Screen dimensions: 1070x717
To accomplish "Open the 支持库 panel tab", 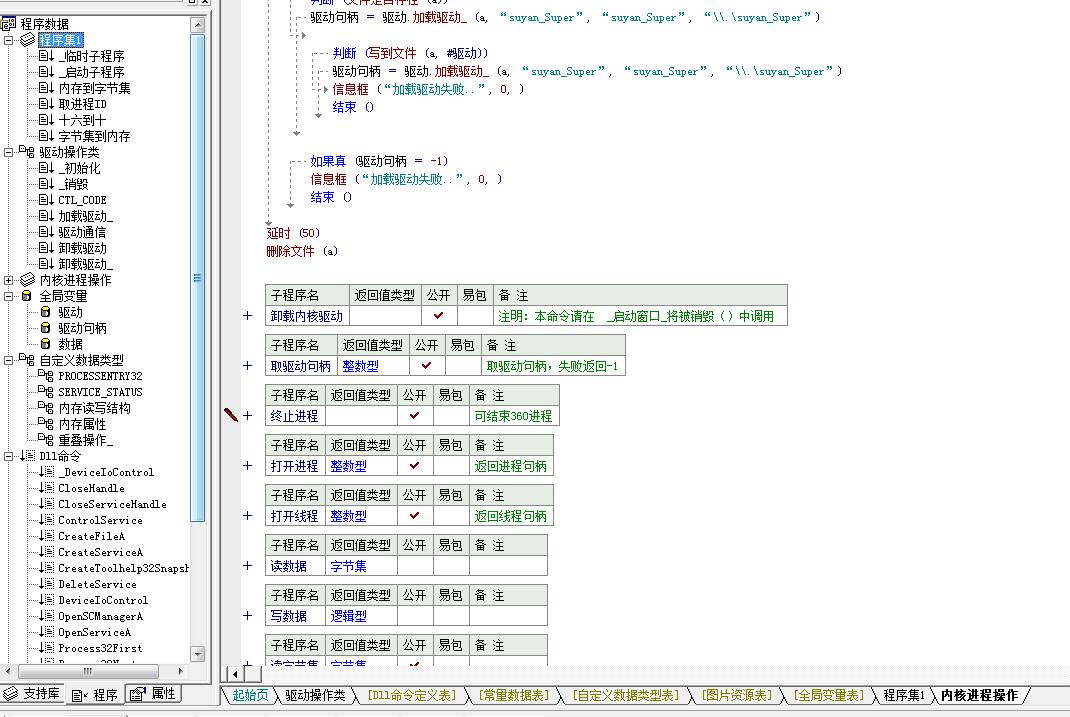I will [x=32, y=693].
